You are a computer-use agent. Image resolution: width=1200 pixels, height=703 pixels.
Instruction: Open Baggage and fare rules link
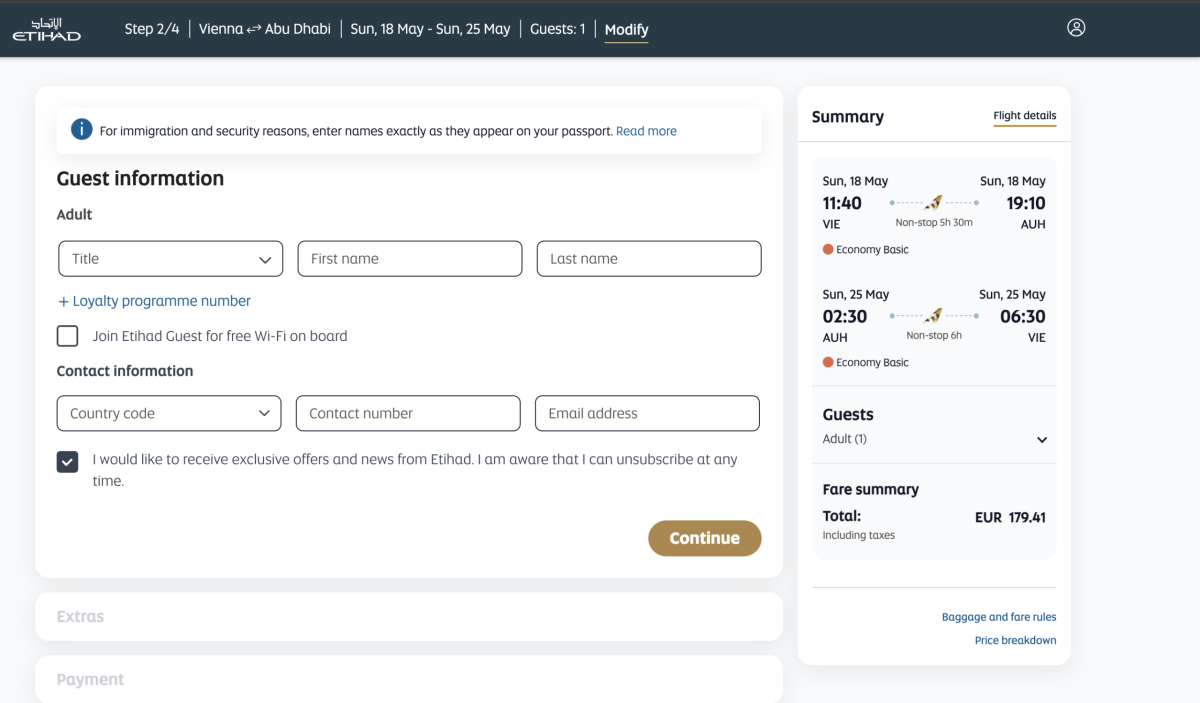(998, 617)
